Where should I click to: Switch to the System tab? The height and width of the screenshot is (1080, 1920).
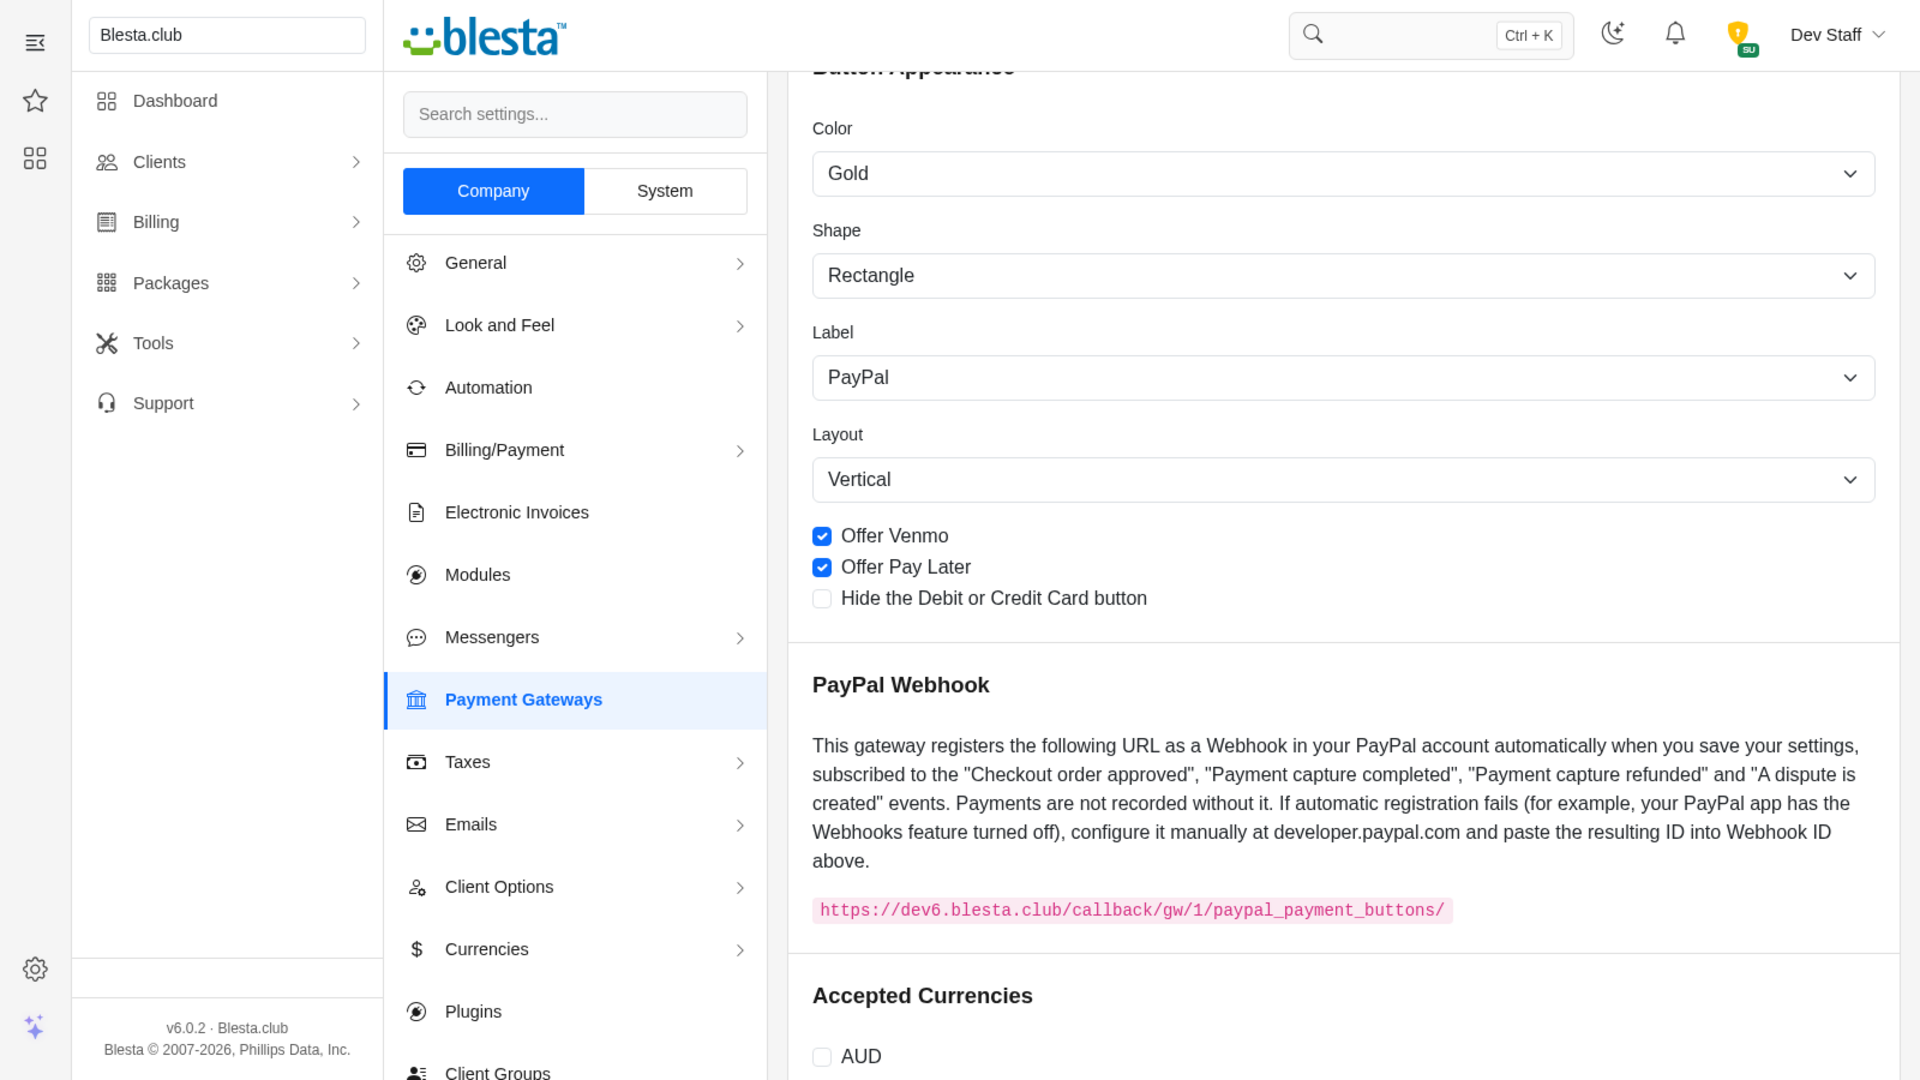(665, 191)
